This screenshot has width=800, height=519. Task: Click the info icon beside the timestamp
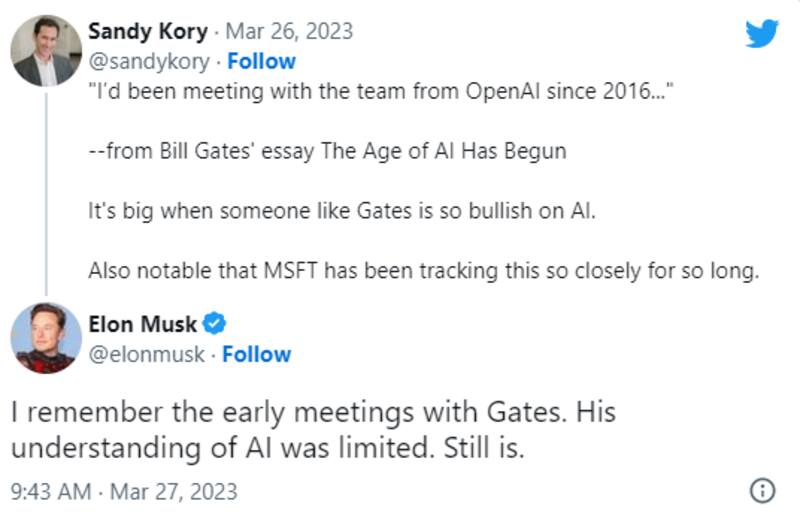762,491
